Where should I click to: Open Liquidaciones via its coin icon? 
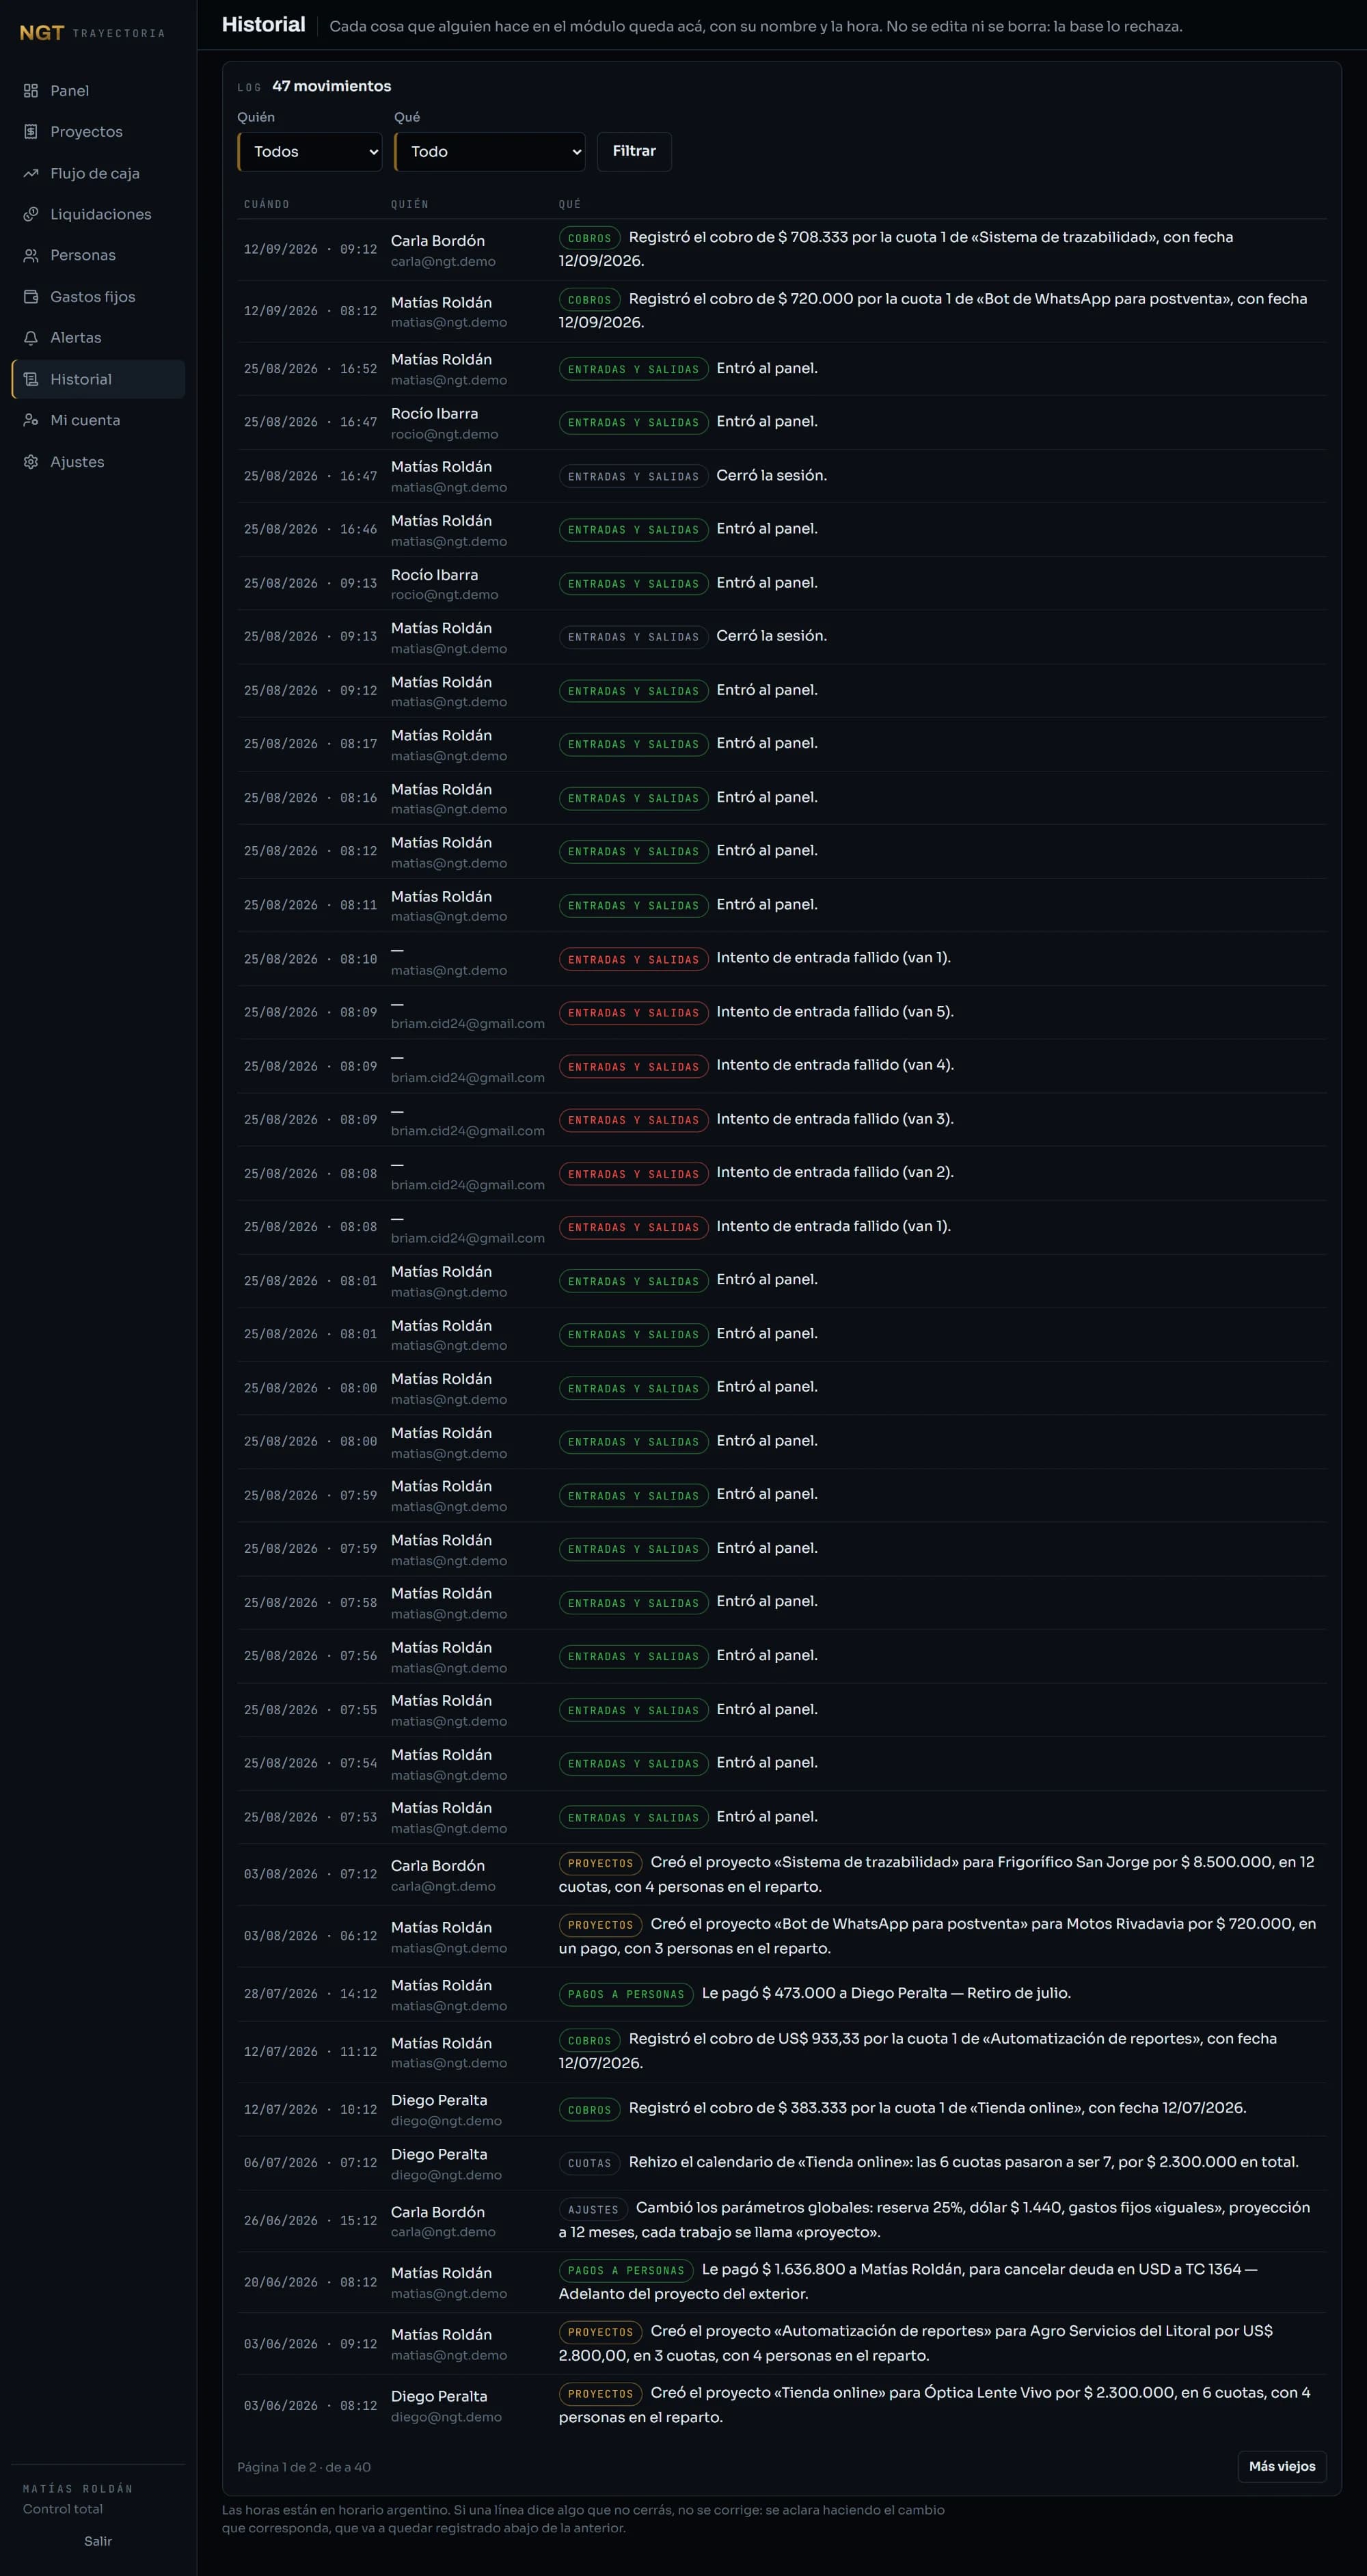click(x=31, y=214)
